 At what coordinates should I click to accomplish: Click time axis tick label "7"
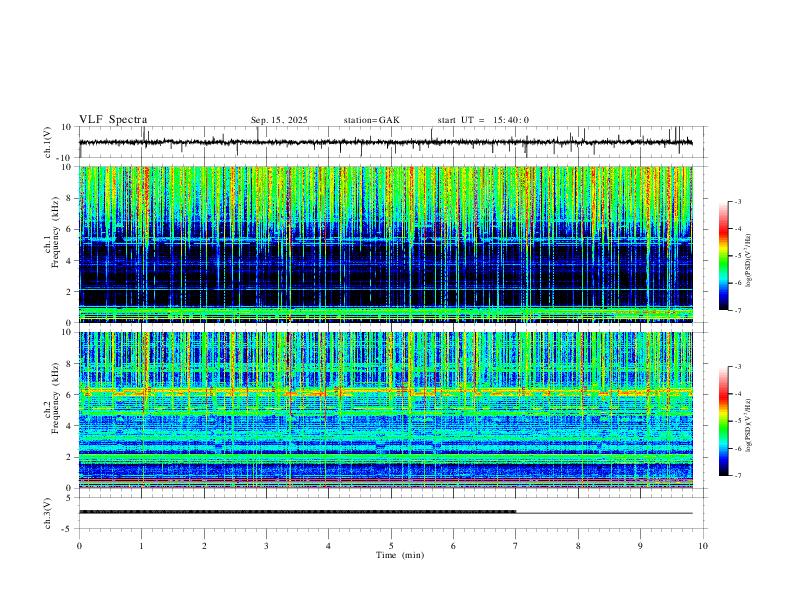tap(516, 546)
